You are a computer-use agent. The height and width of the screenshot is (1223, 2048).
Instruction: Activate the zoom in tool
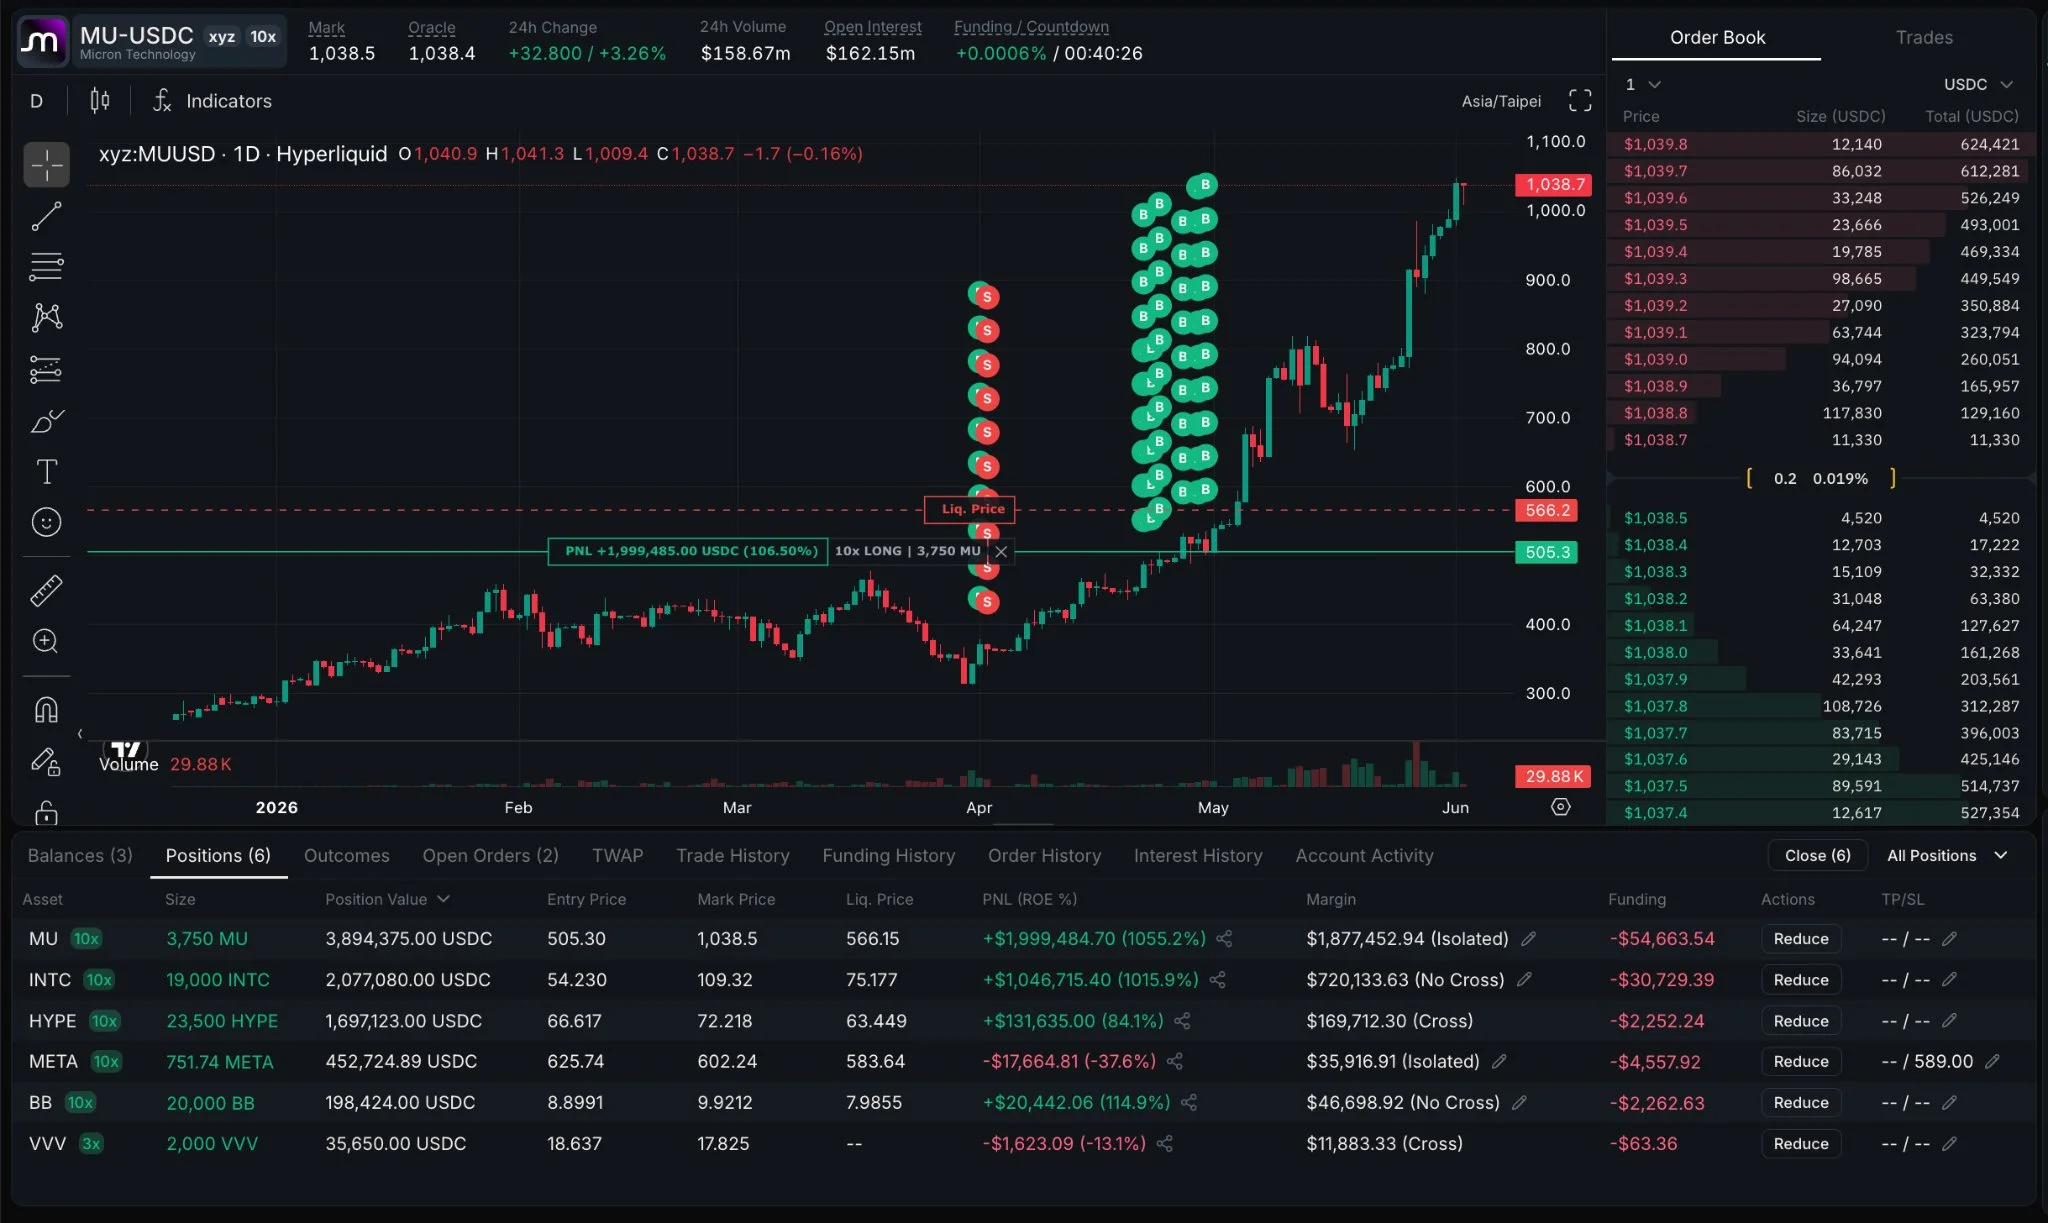click(47, 641)
